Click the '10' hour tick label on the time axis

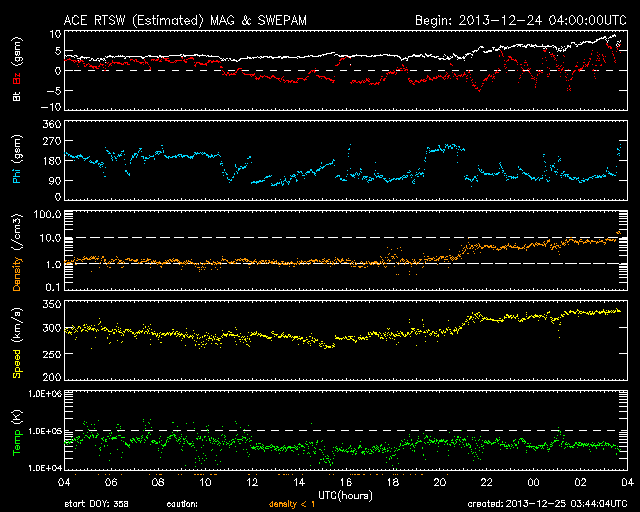205,483
